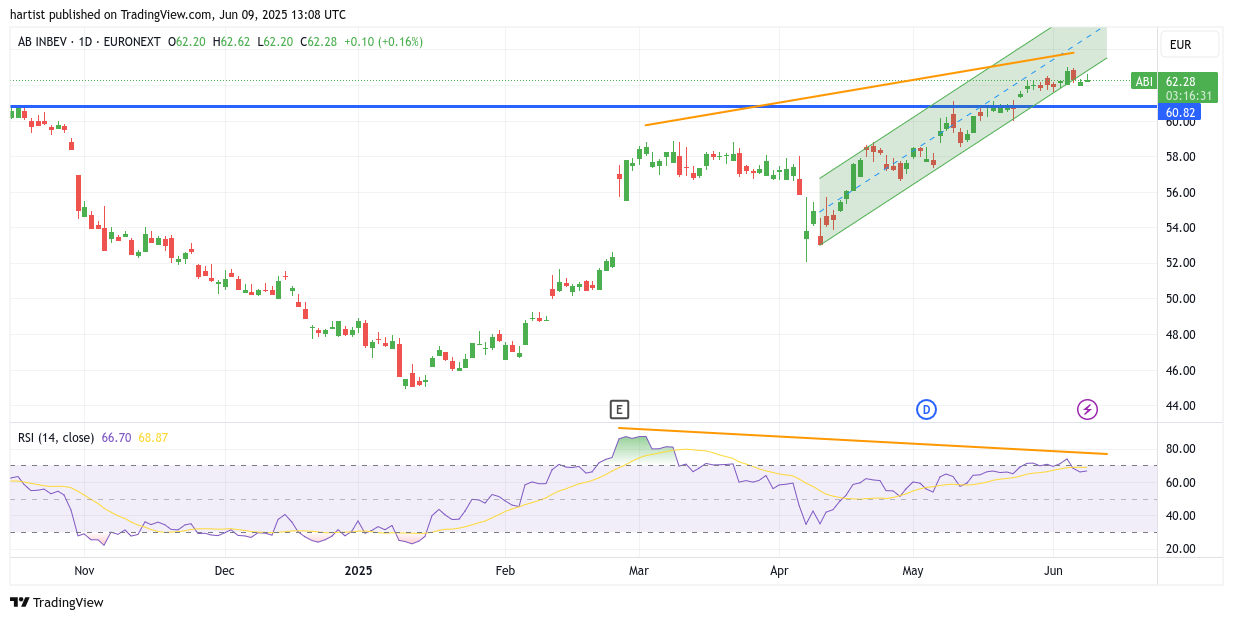This screenshot has width=1233, height=620.
Task: Click the Feb label on time axis
Action: (505, 571)
